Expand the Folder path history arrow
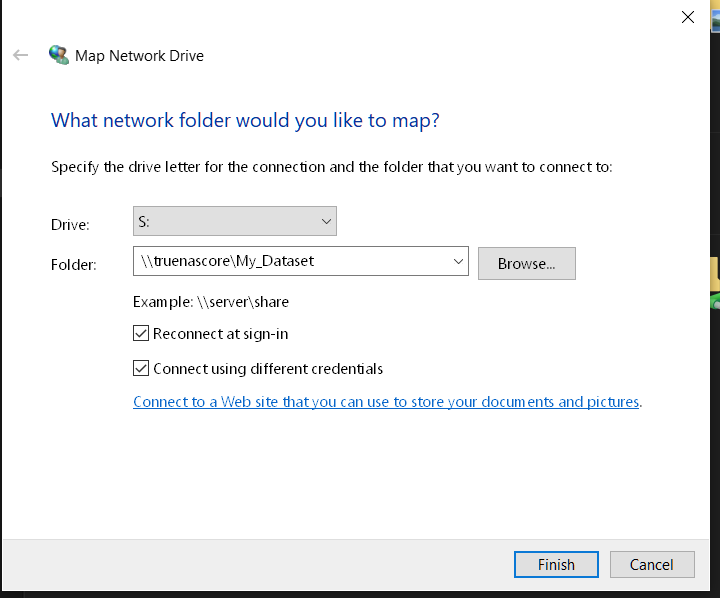Image resolution: width=720 pixels, height=598 pixels. 458,261
